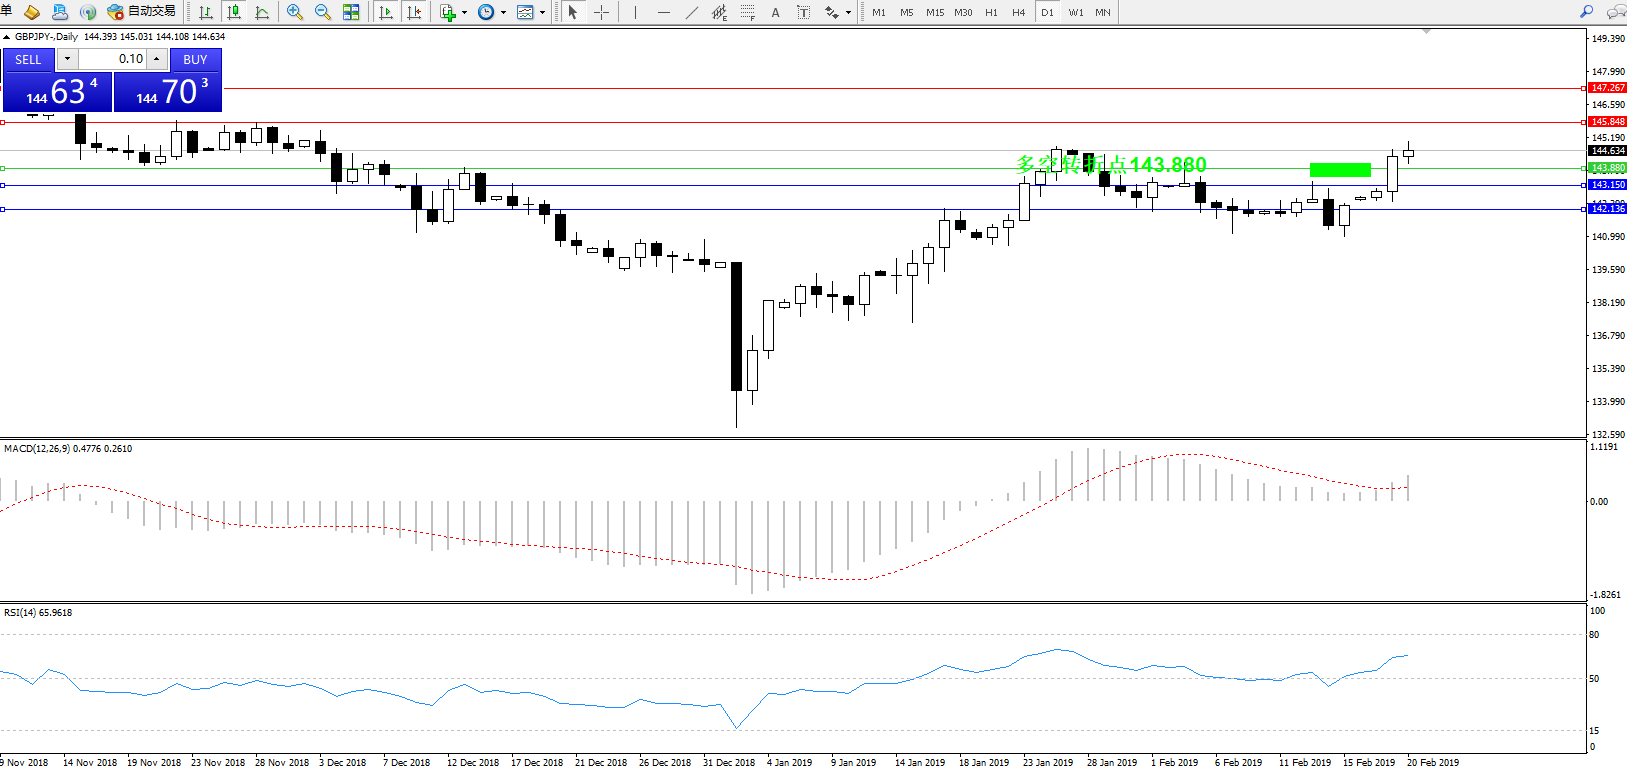
Task: Toggle the 自动交易 auto trading button
Action: tap(141, 12)
